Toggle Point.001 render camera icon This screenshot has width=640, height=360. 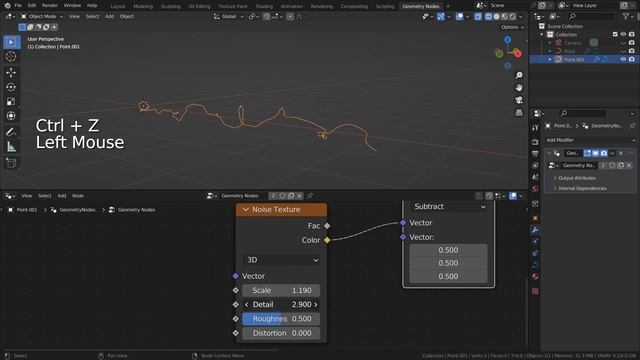631,60
